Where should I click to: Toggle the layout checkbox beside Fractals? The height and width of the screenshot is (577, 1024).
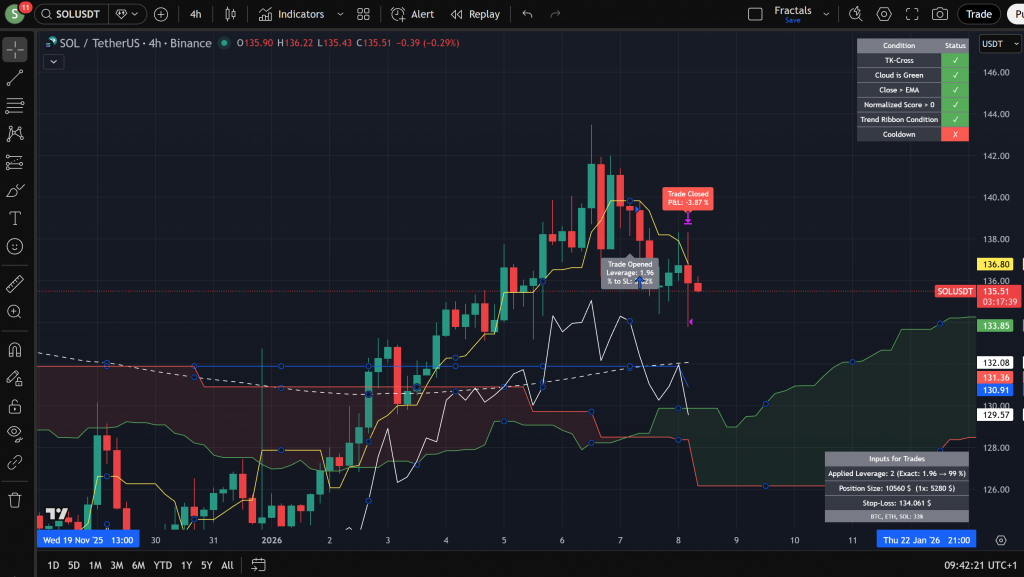pos(757,14)
